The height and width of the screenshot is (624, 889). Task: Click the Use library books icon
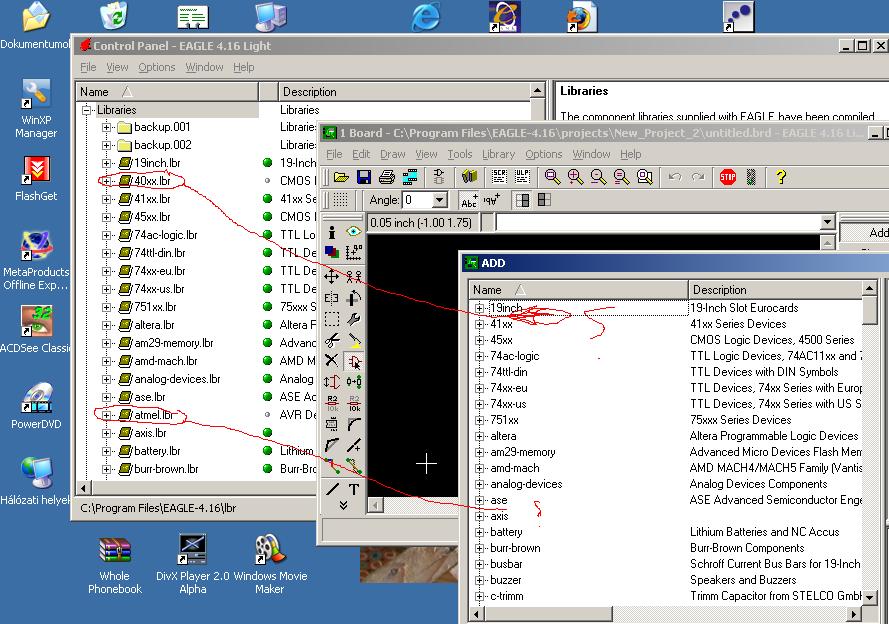point(469,177)
